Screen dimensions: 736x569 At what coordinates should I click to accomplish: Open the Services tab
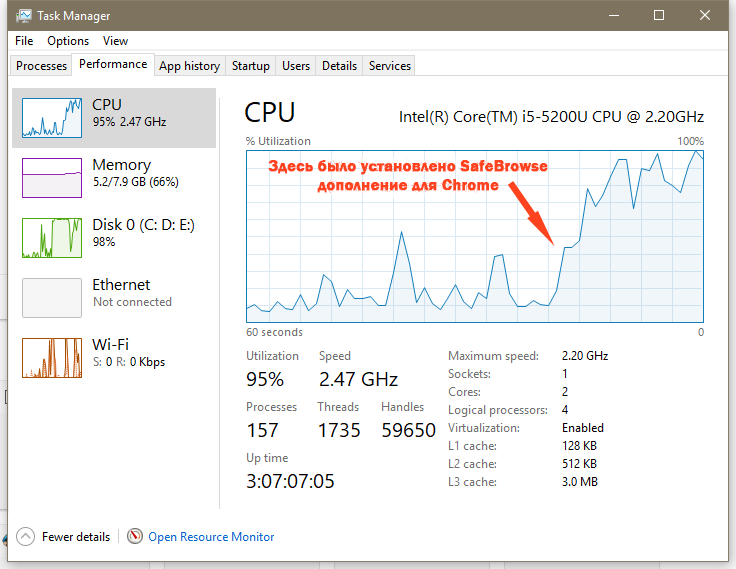tap(390, 66)
